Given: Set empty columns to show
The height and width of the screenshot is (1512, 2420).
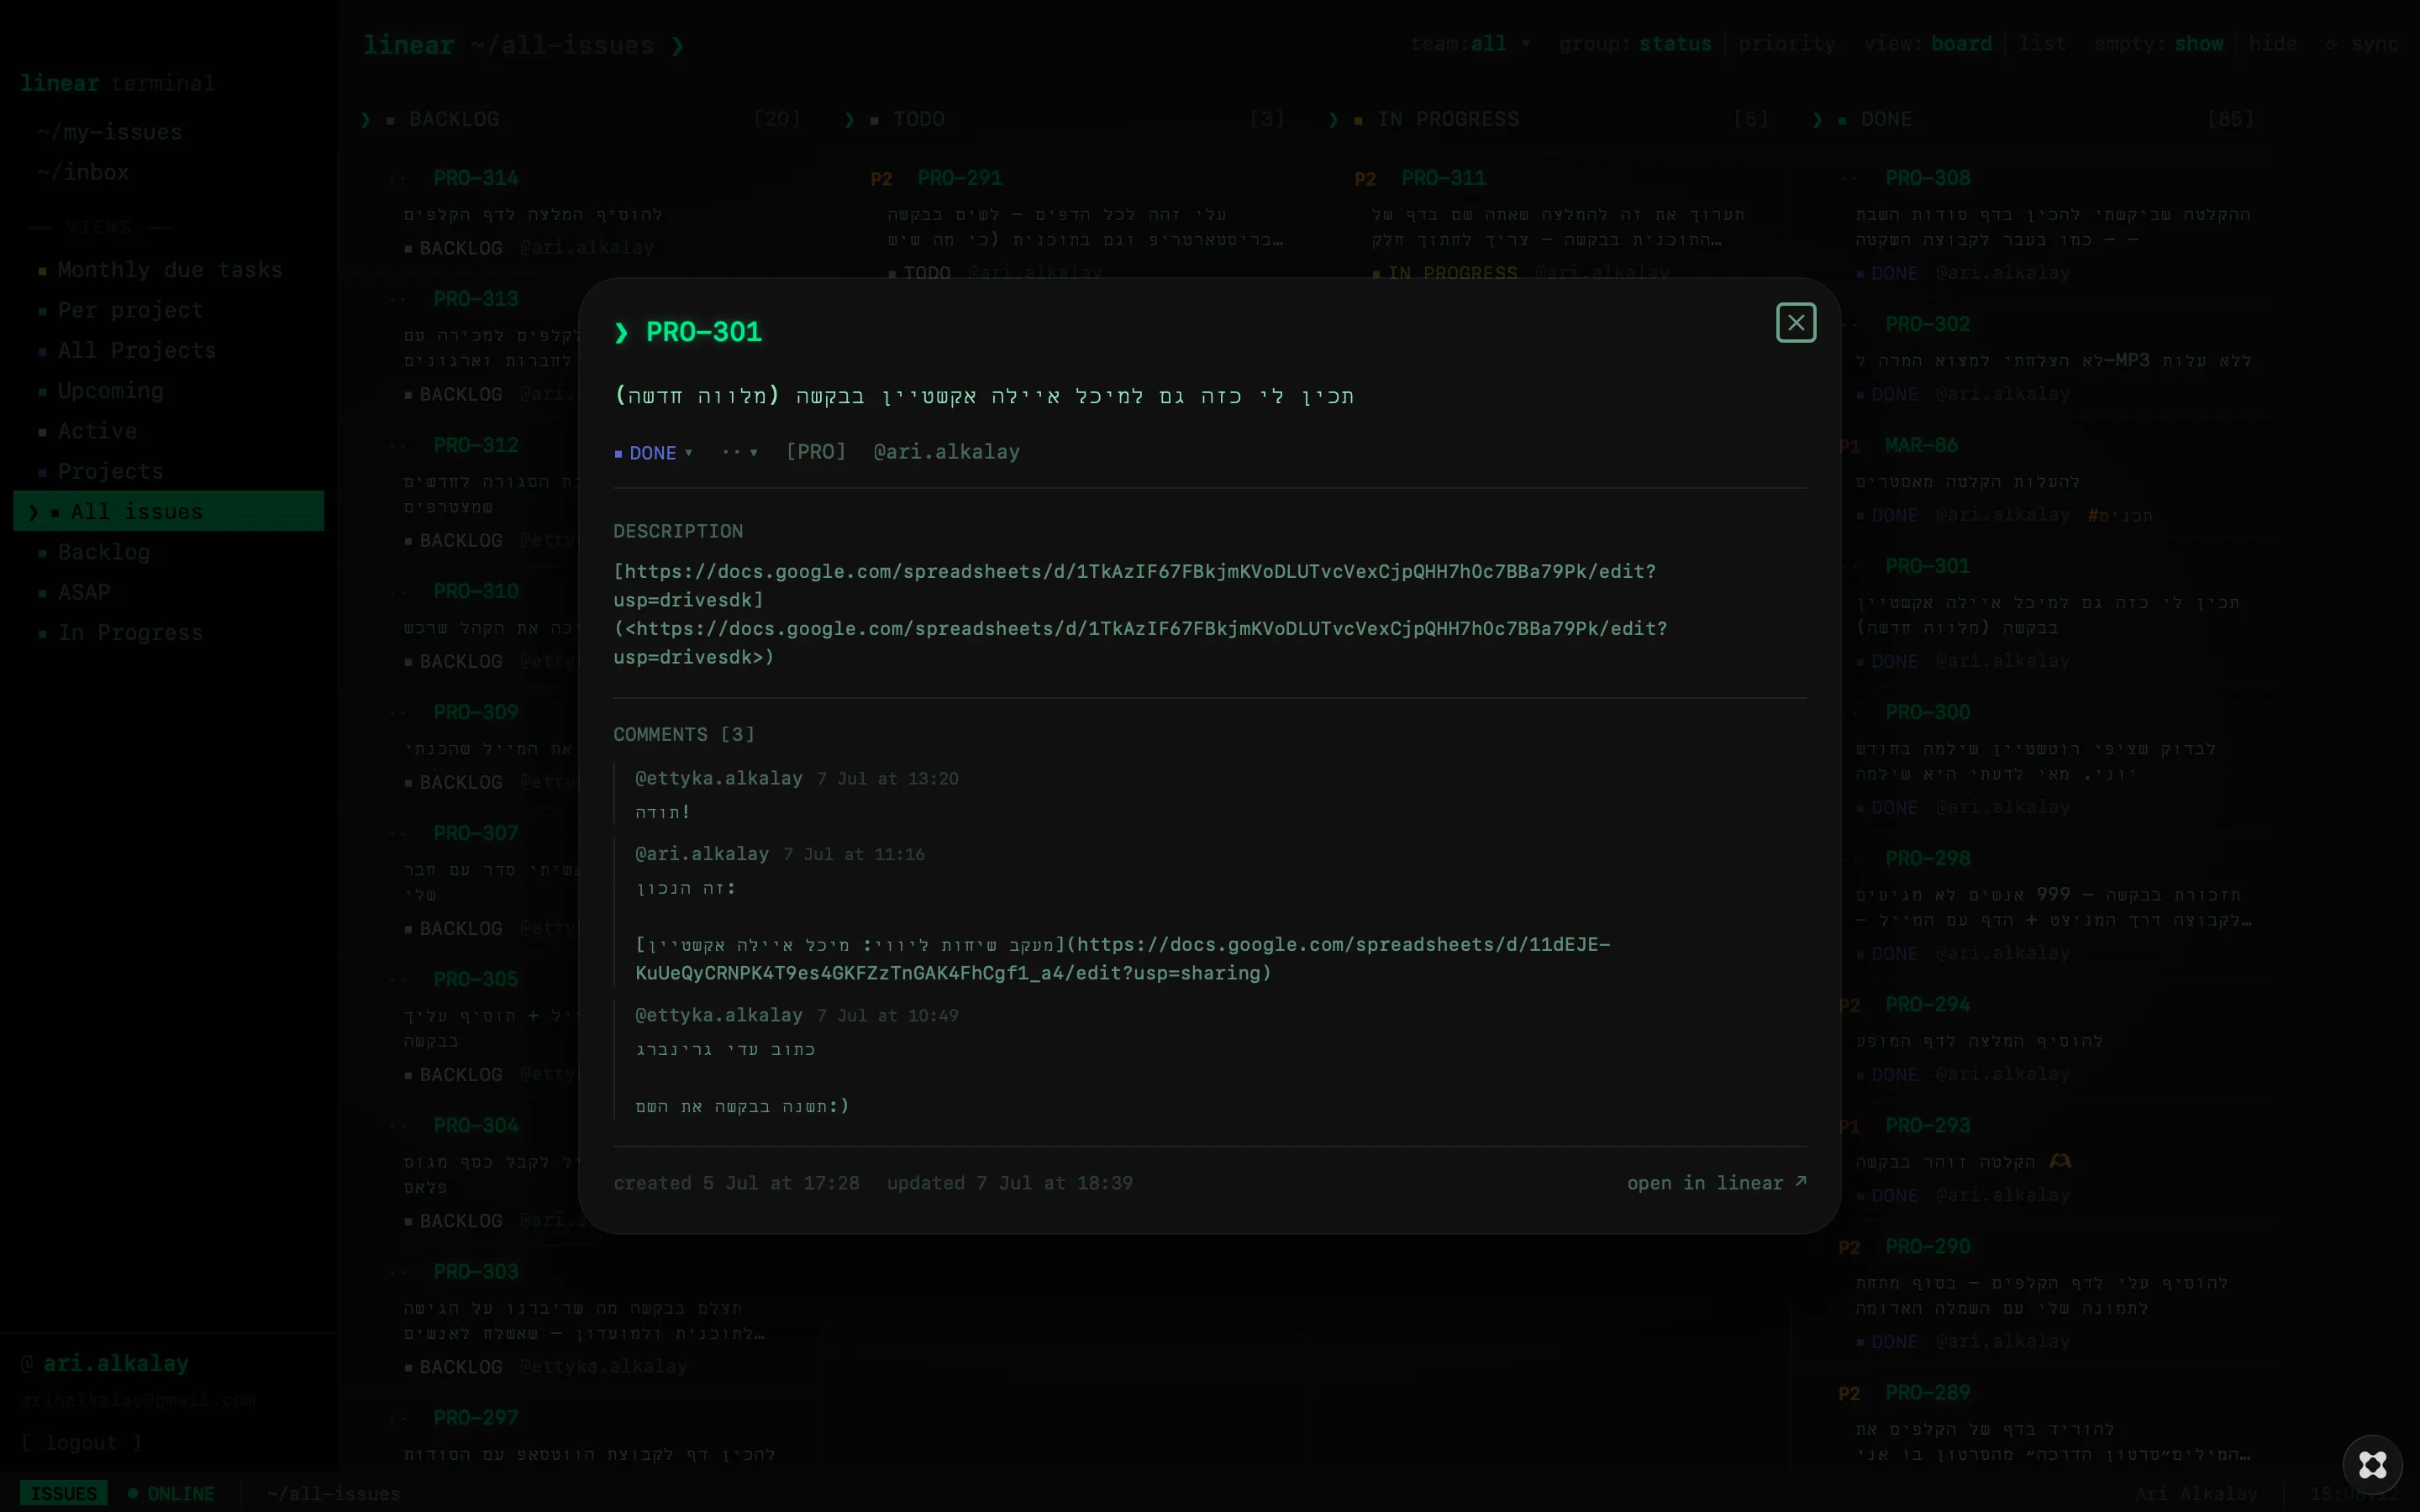Looking at the screenshot, I should coord(2198,44).
